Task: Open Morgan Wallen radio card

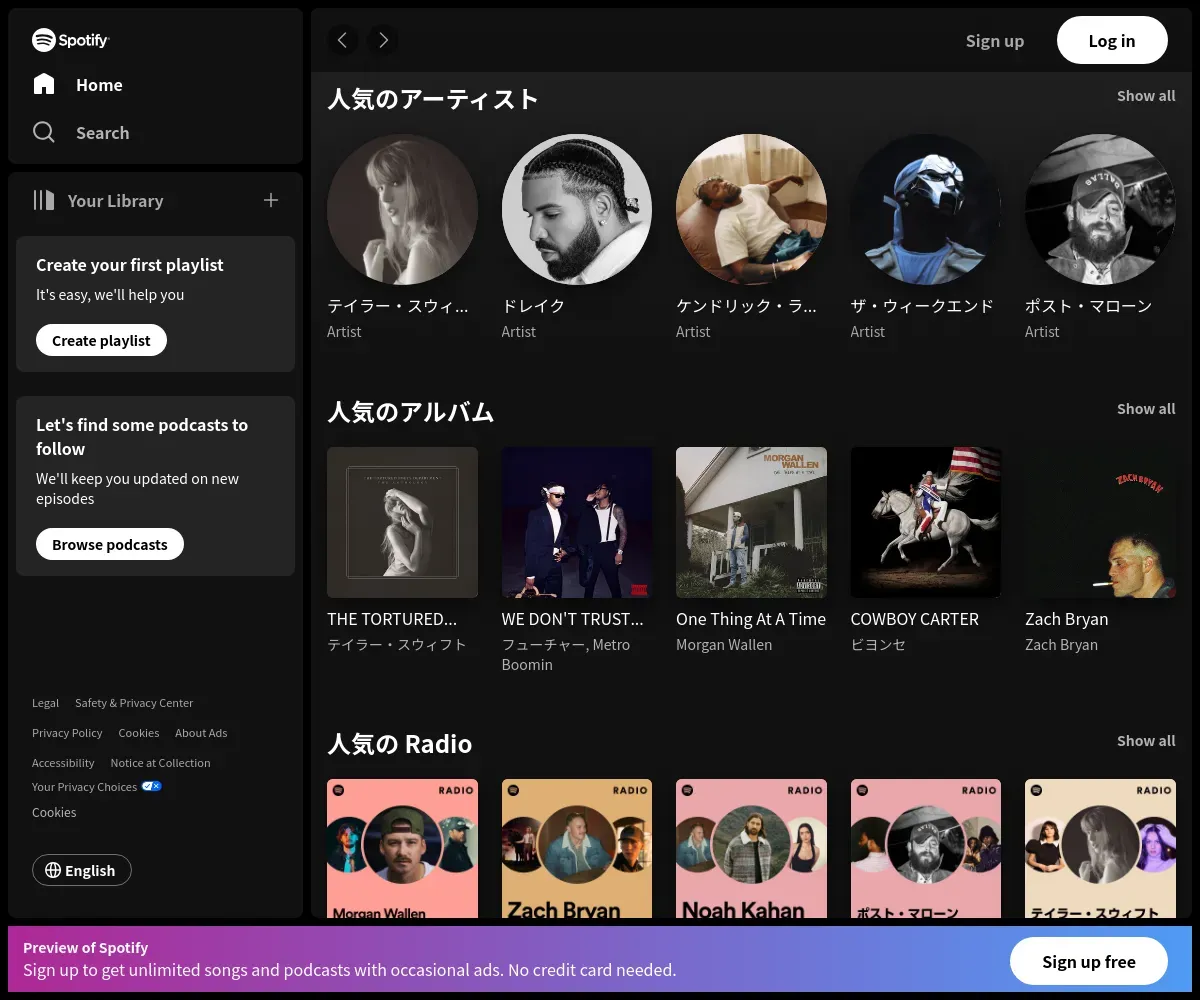Action: [x=402, y=848]
